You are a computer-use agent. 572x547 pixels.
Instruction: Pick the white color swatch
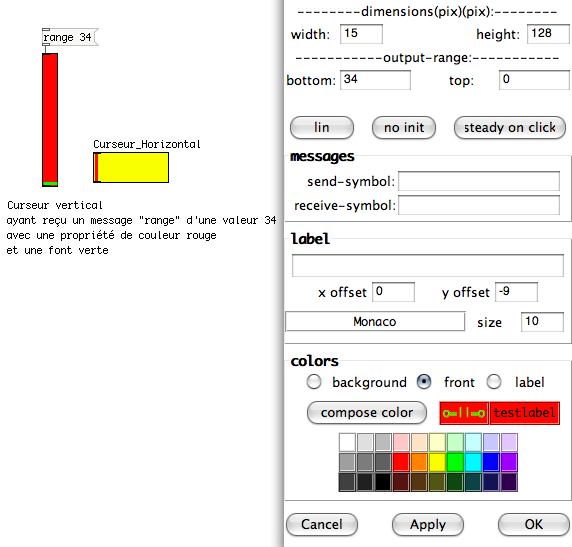pyautogui.click(x=347, y=443)
